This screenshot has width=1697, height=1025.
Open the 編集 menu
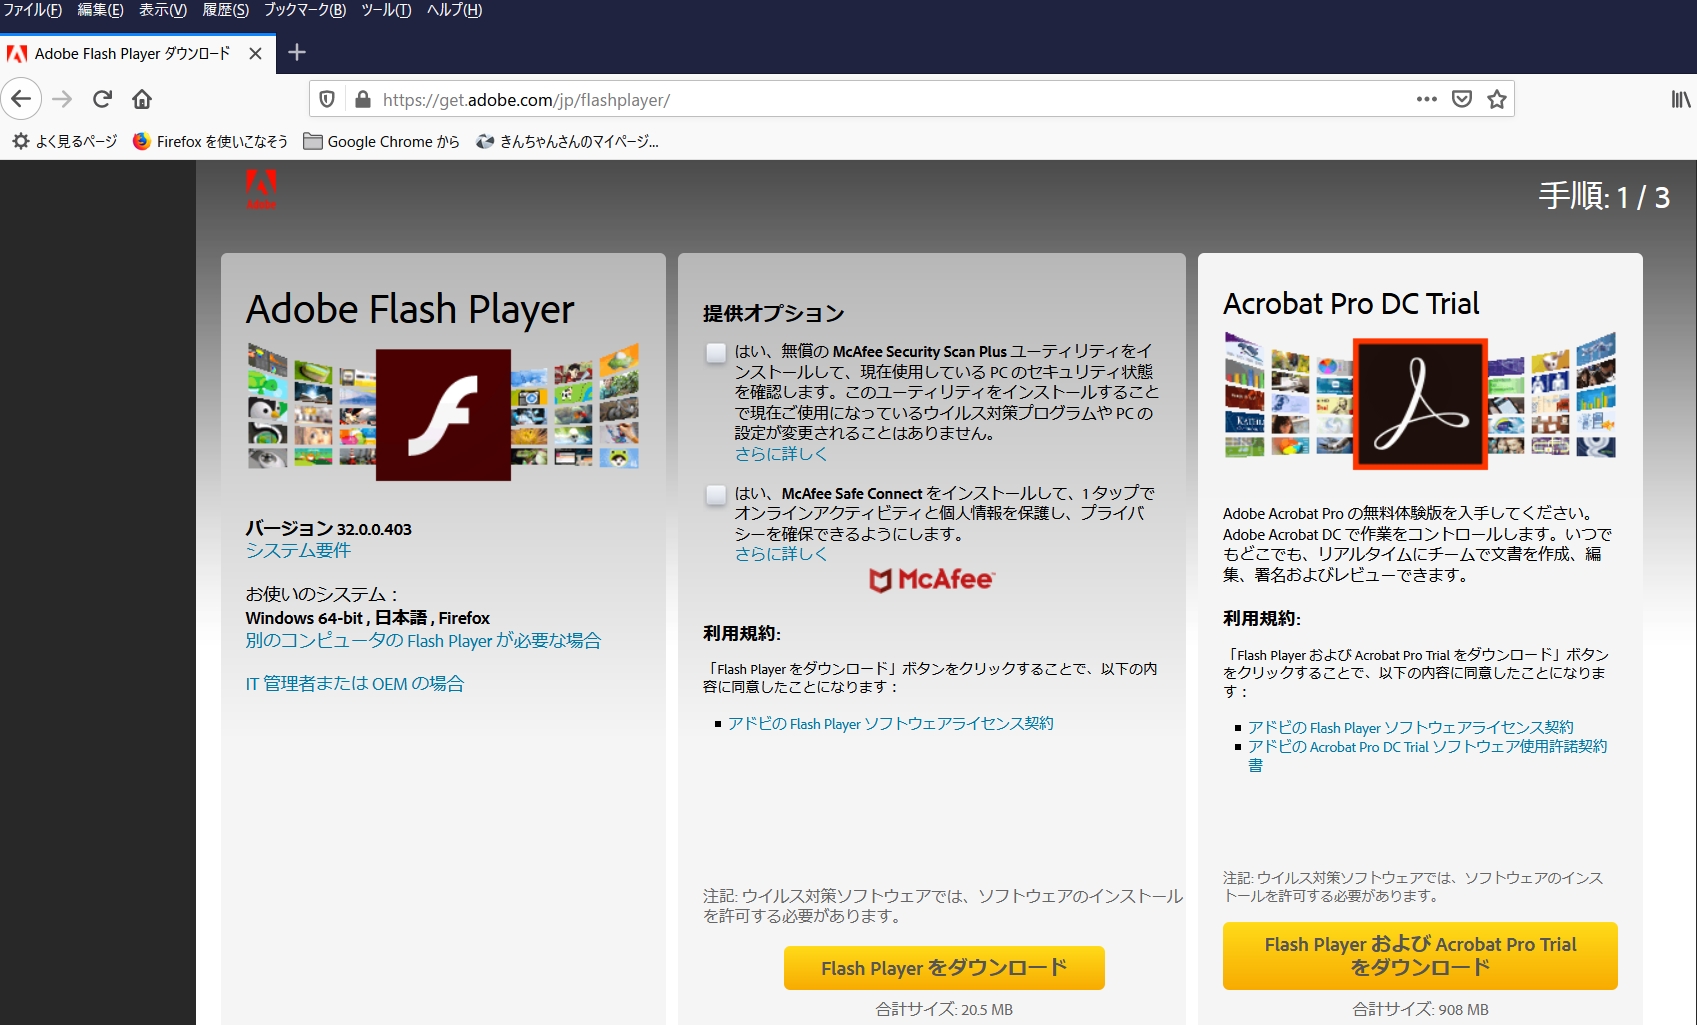pyautogui.click(x=100, y=10)
